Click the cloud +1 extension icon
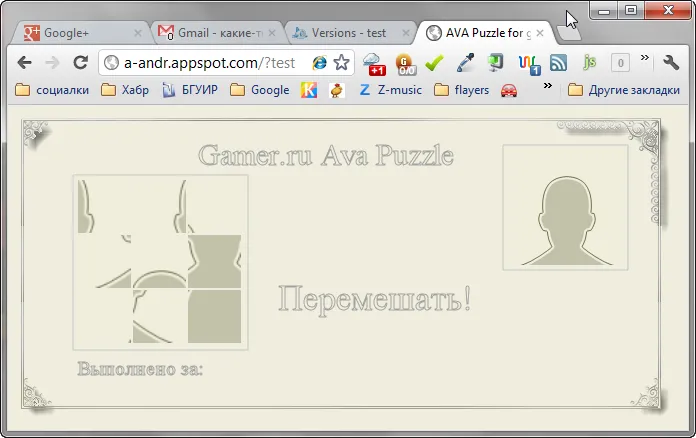 coord(374,63)
